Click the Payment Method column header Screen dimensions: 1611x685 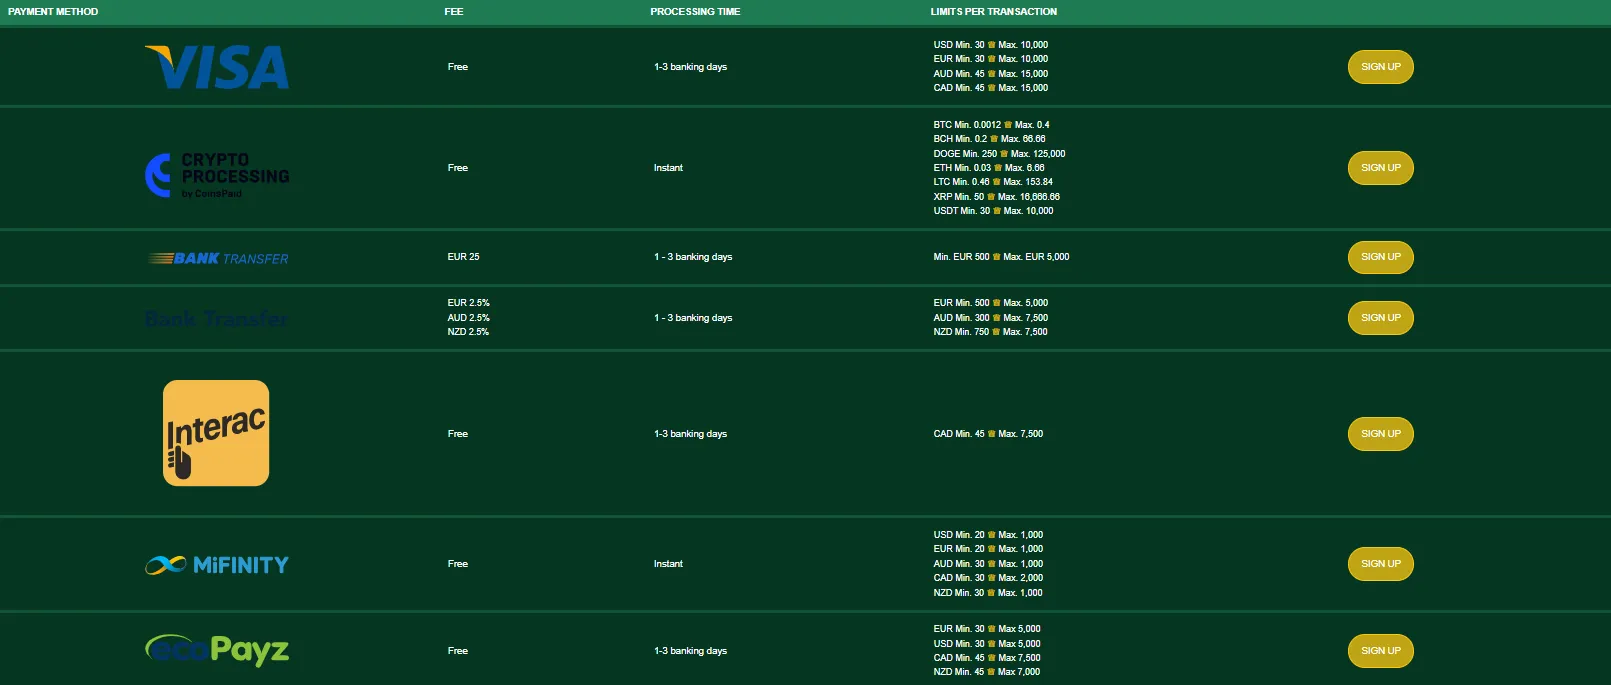pyautogui.click(x=53, y=12)
